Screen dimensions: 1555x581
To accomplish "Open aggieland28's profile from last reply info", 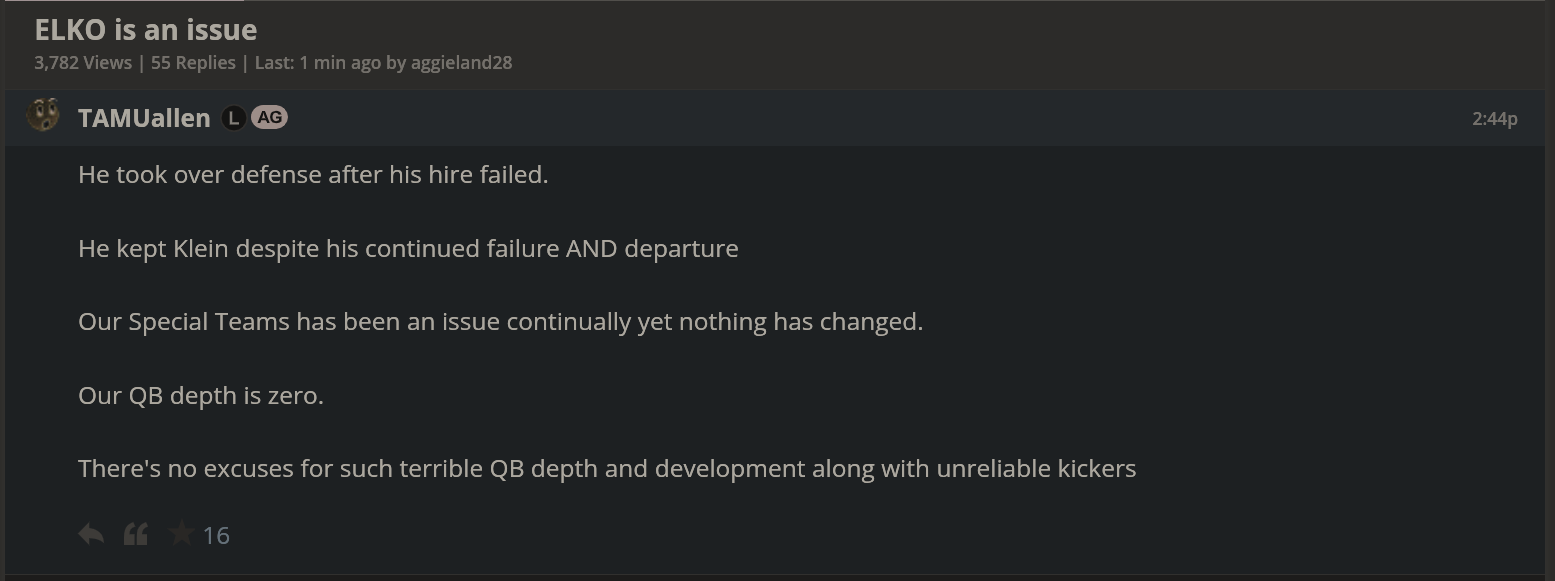I will point(461,62).
